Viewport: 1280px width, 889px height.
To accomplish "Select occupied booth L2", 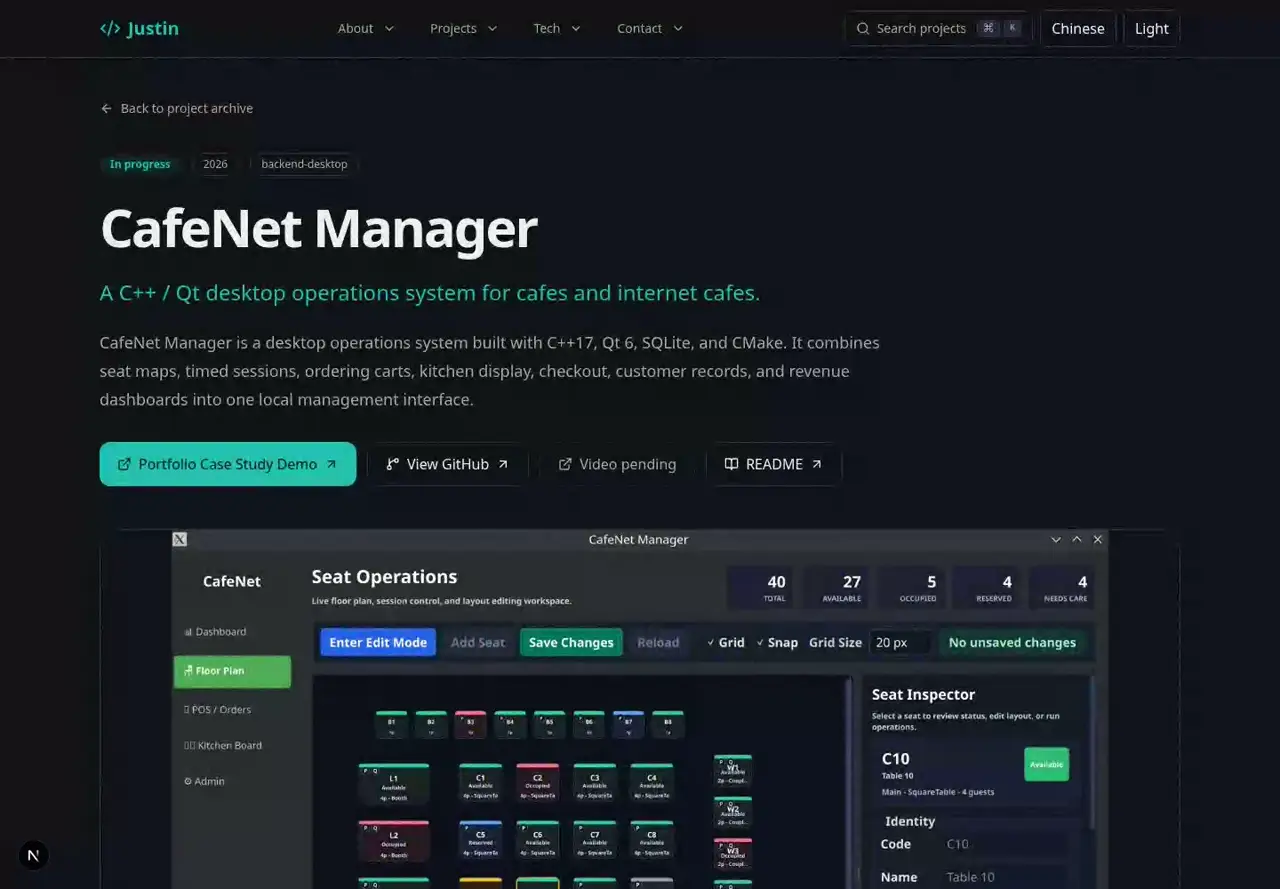I will 393,841.
